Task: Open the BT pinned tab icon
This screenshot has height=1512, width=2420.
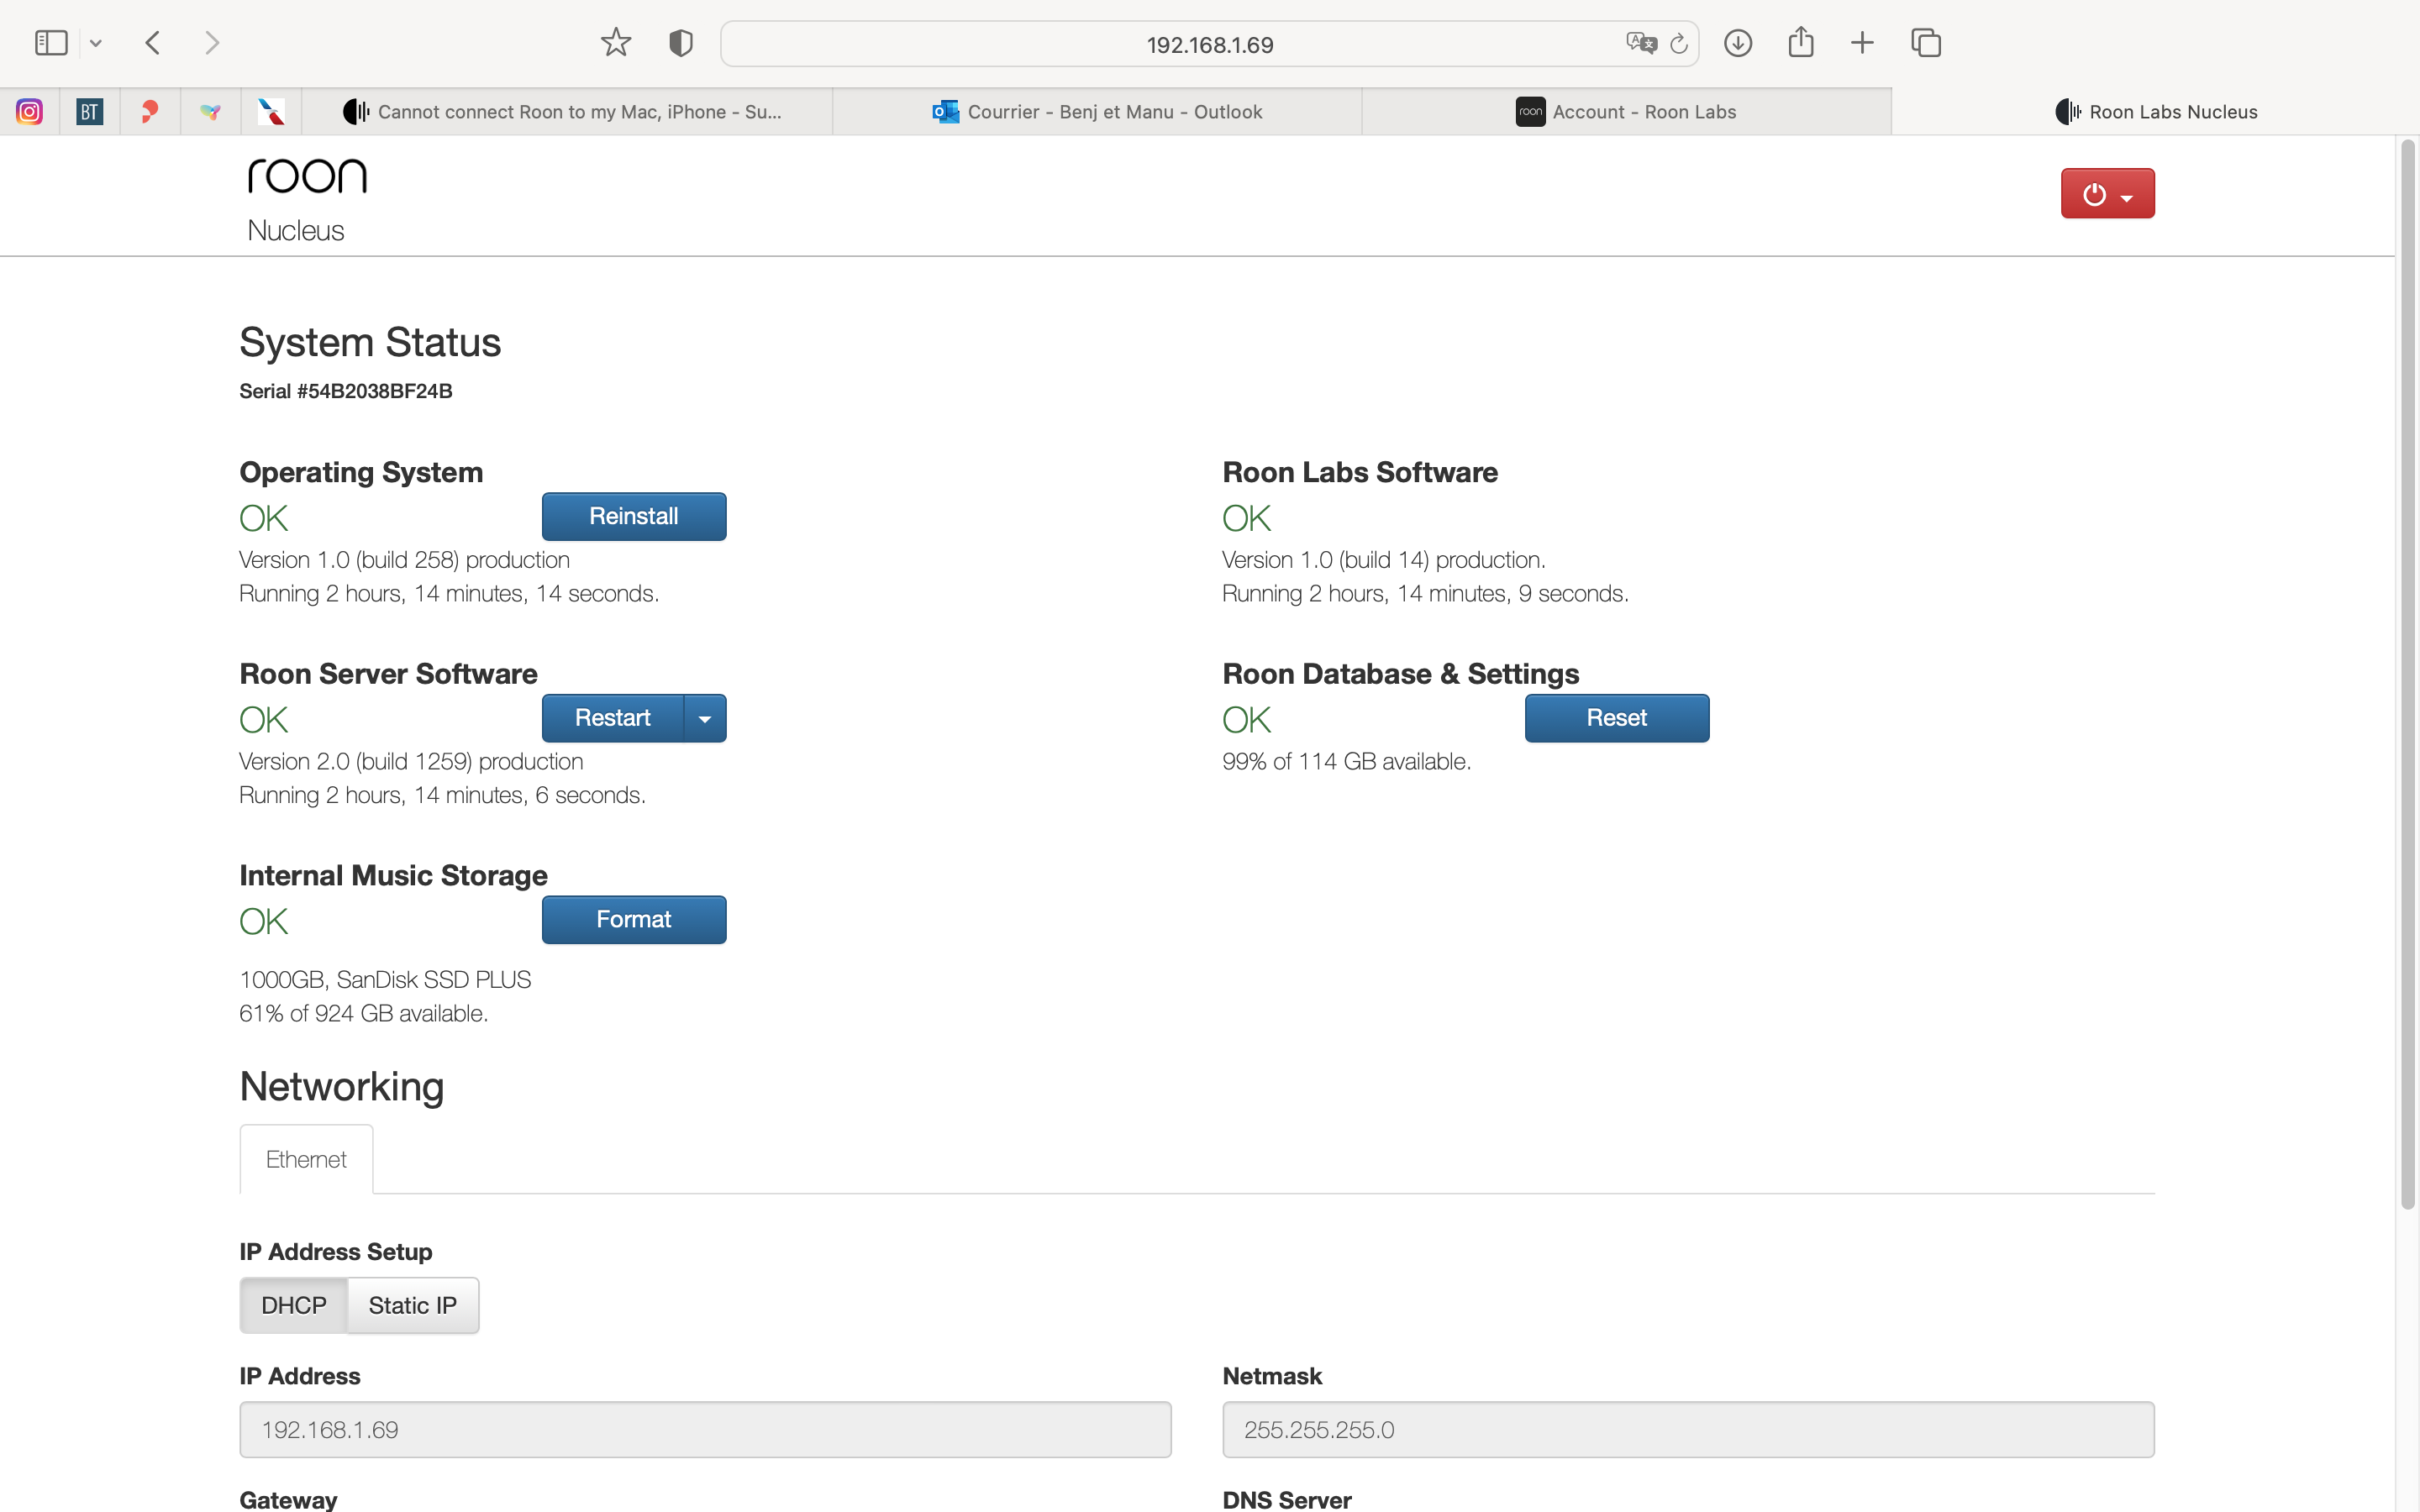Action: [90, 111]
